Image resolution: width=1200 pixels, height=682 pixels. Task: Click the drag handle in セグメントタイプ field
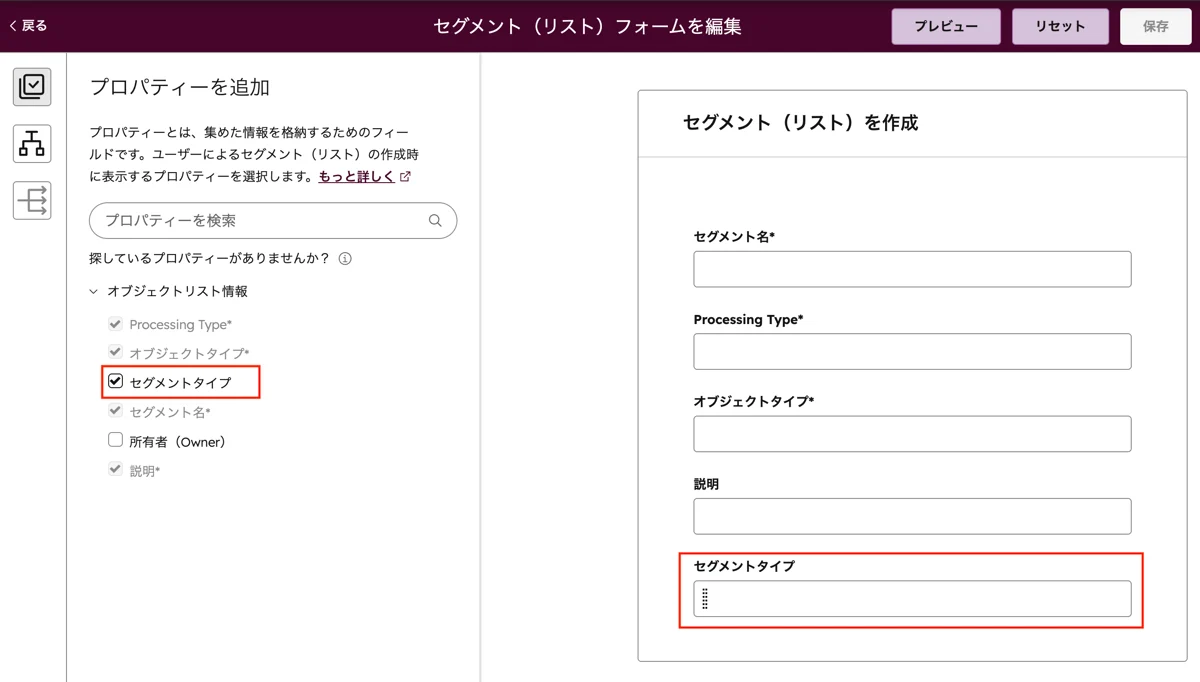coord(705,599)
